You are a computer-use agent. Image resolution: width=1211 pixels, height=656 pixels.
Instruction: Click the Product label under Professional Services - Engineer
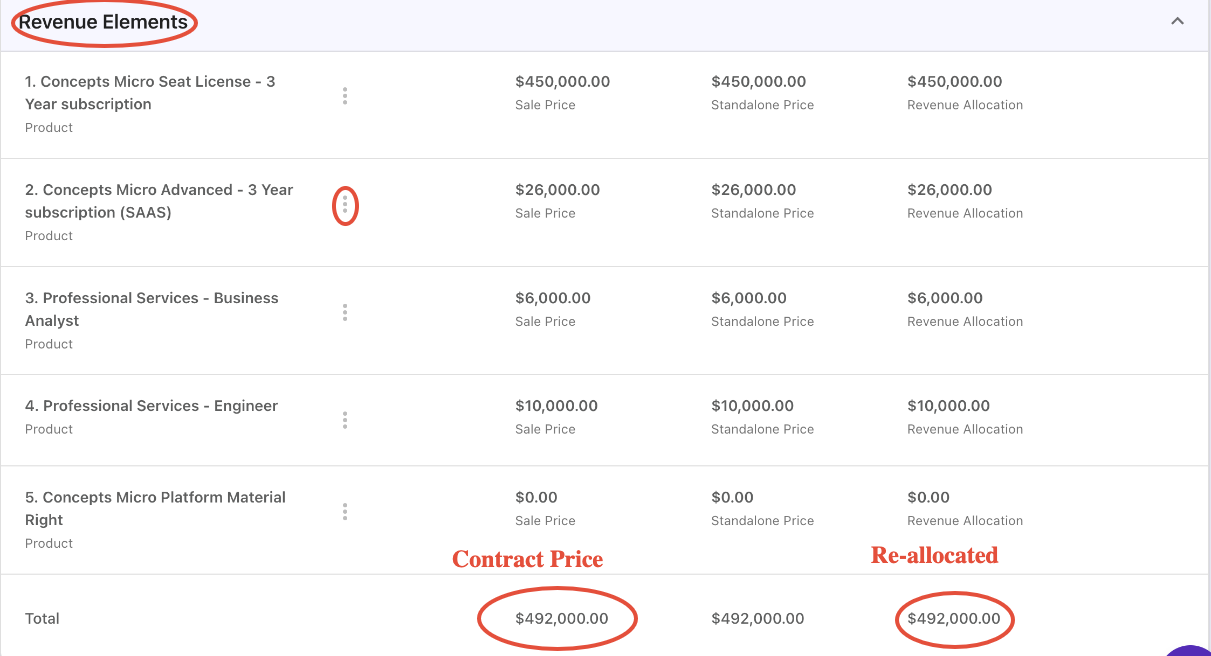tap(49, 430)
